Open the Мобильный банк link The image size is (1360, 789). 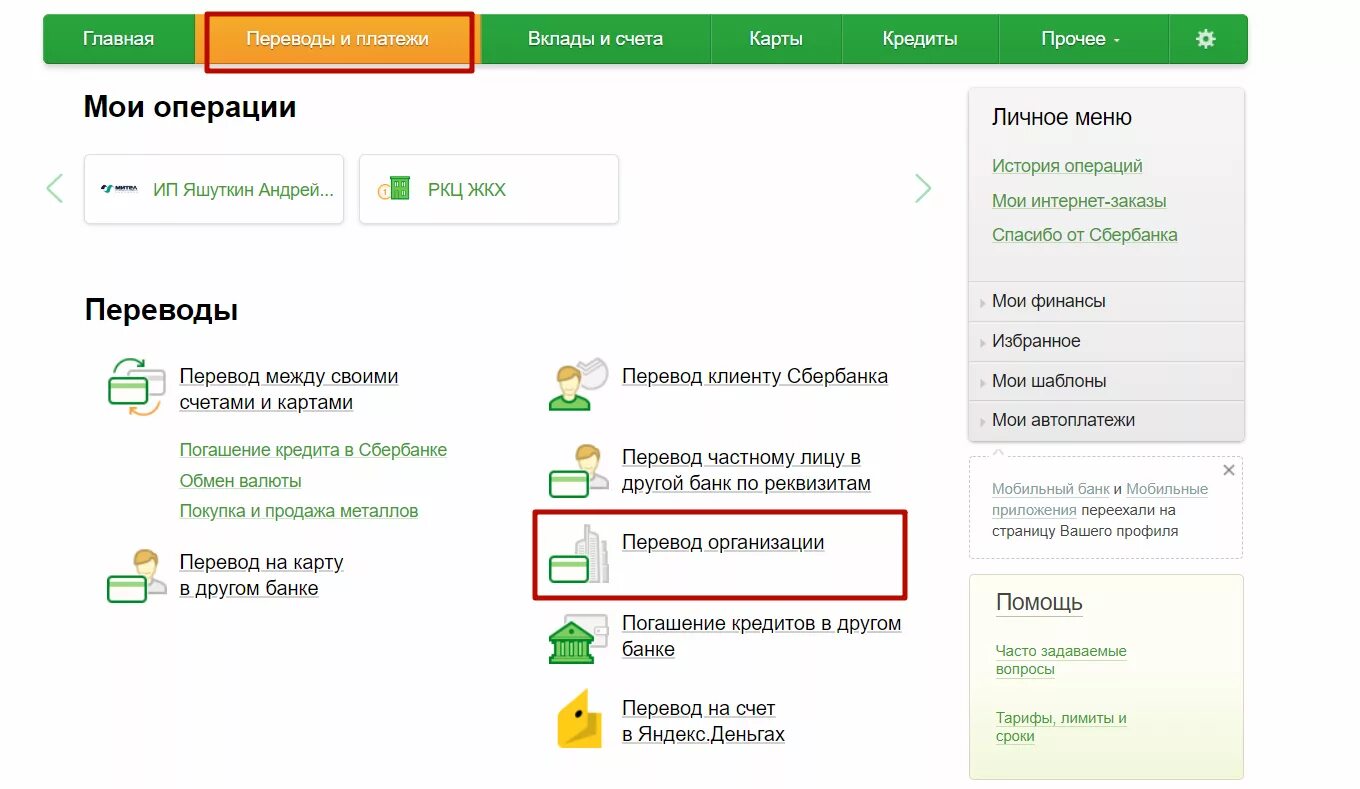coord(1051,489)
